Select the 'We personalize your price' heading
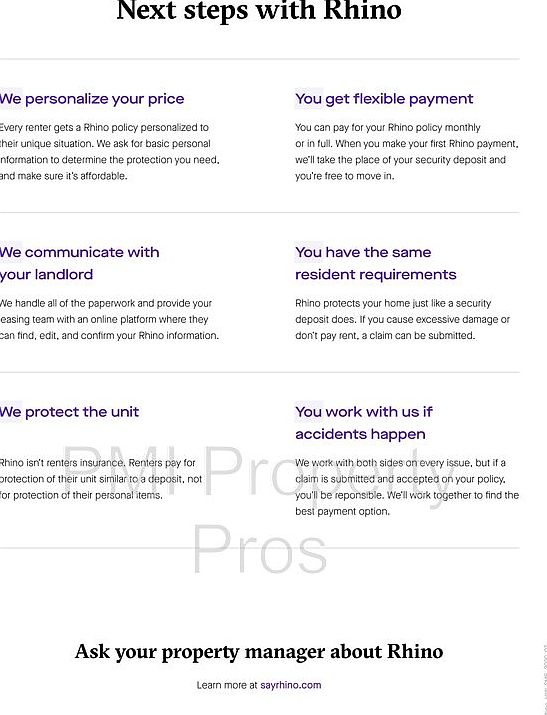The image size is (547, 715). coord(92,99)
